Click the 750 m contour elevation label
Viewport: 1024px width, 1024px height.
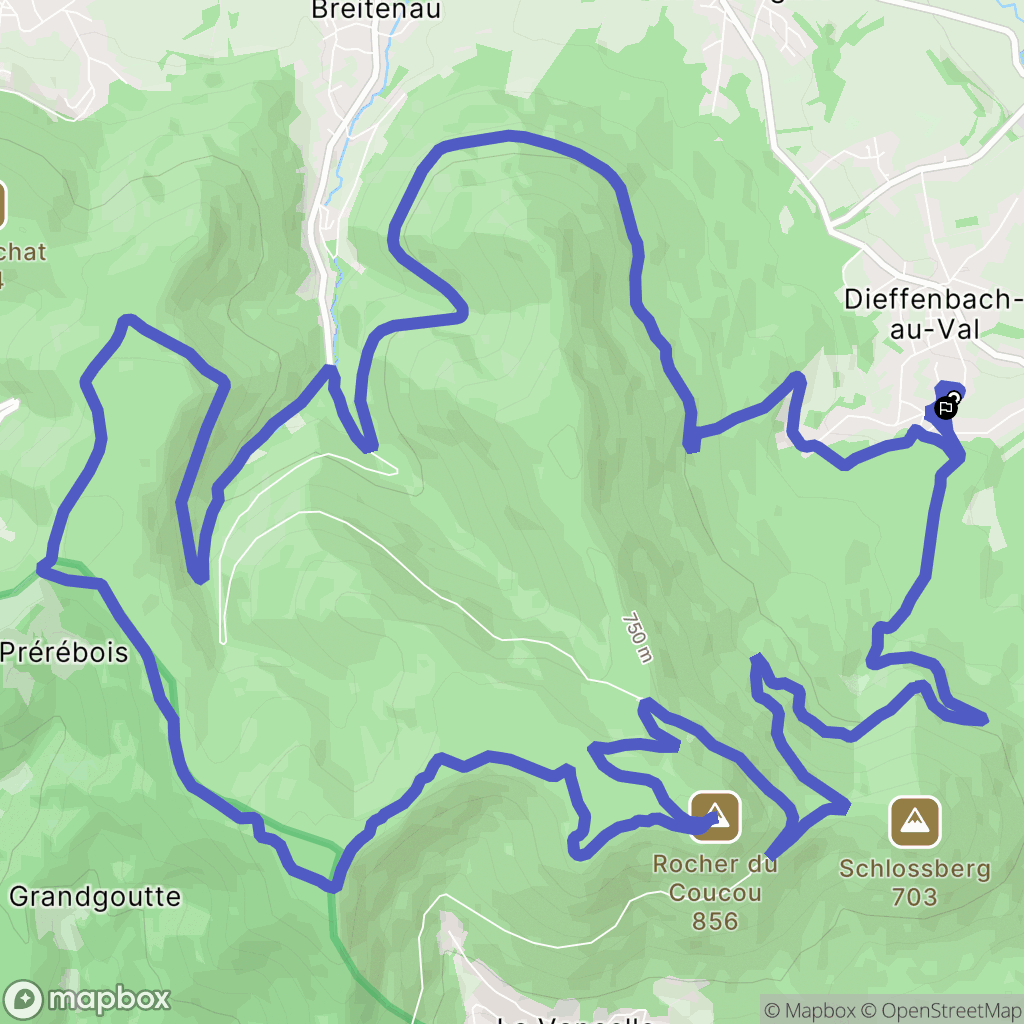point(637,637)
